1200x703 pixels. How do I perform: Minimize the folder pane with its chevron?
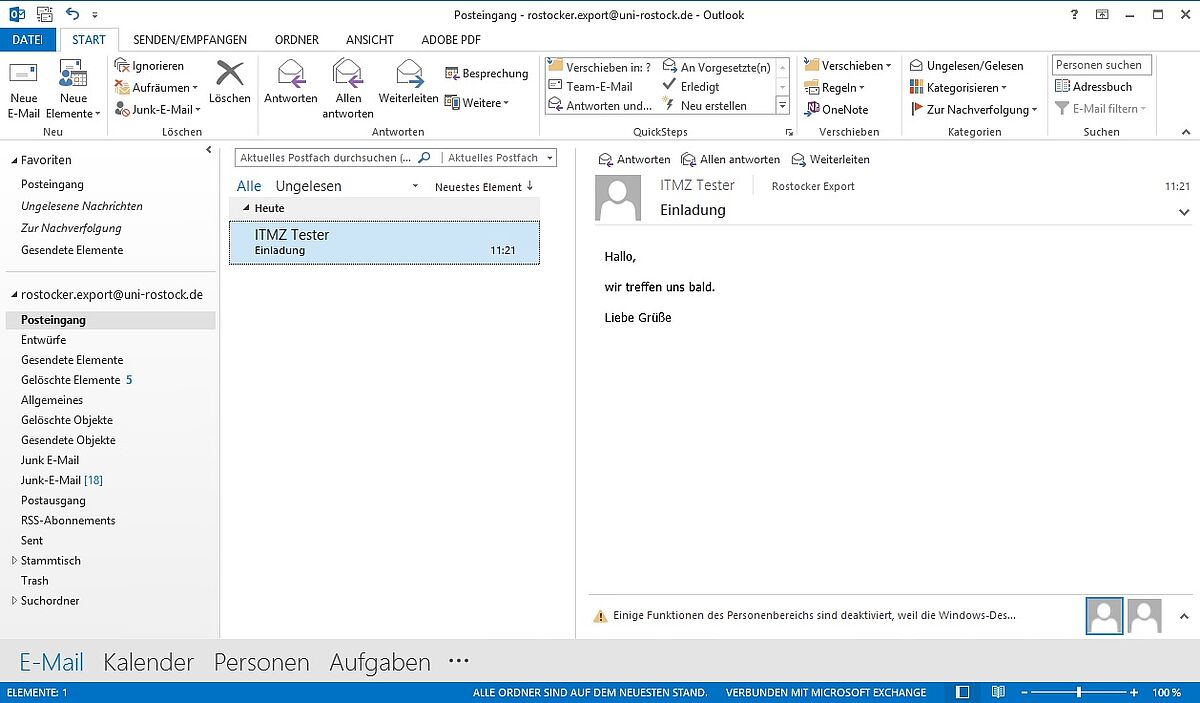coord(209,150)
